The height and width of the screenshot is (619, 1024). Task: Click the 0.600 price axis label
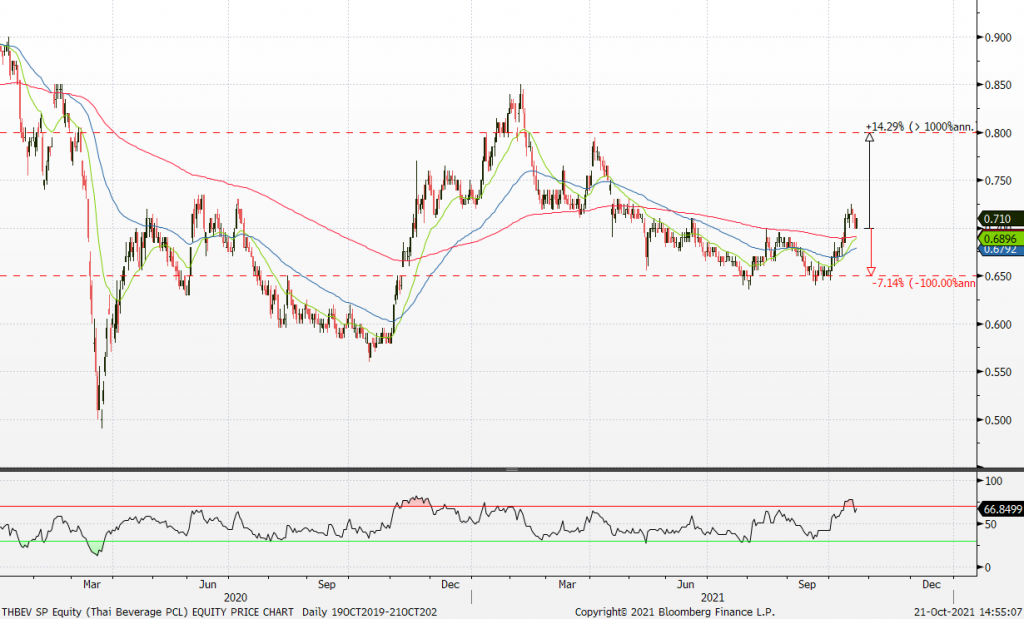pos(999,325)
